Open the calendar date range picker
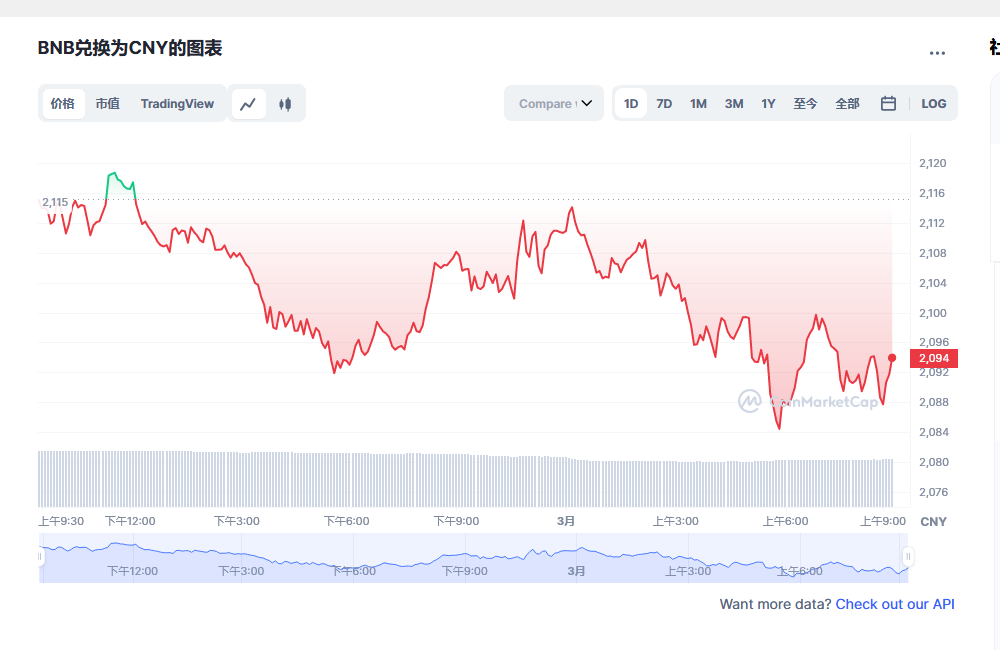 click(x=888, y=104)
